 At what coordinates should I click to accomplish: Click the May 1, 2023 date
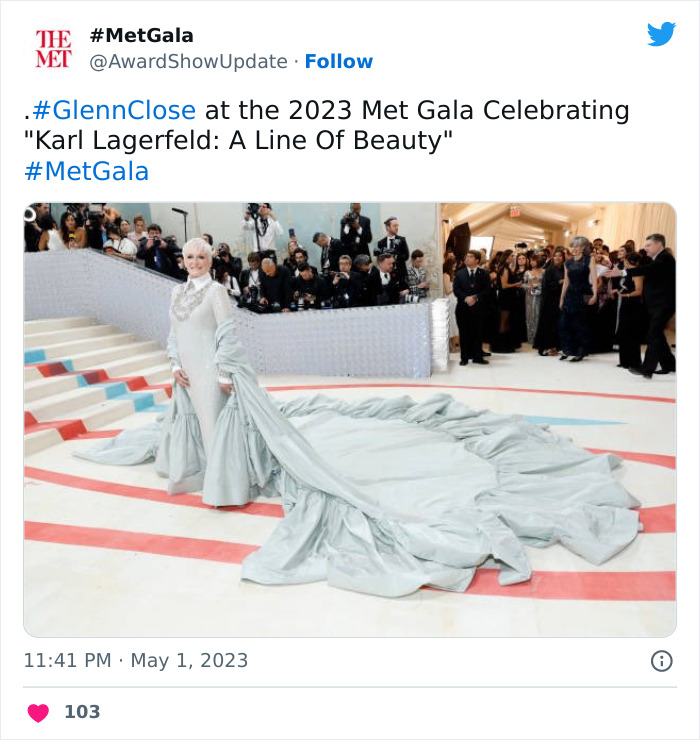coord(189,661)
